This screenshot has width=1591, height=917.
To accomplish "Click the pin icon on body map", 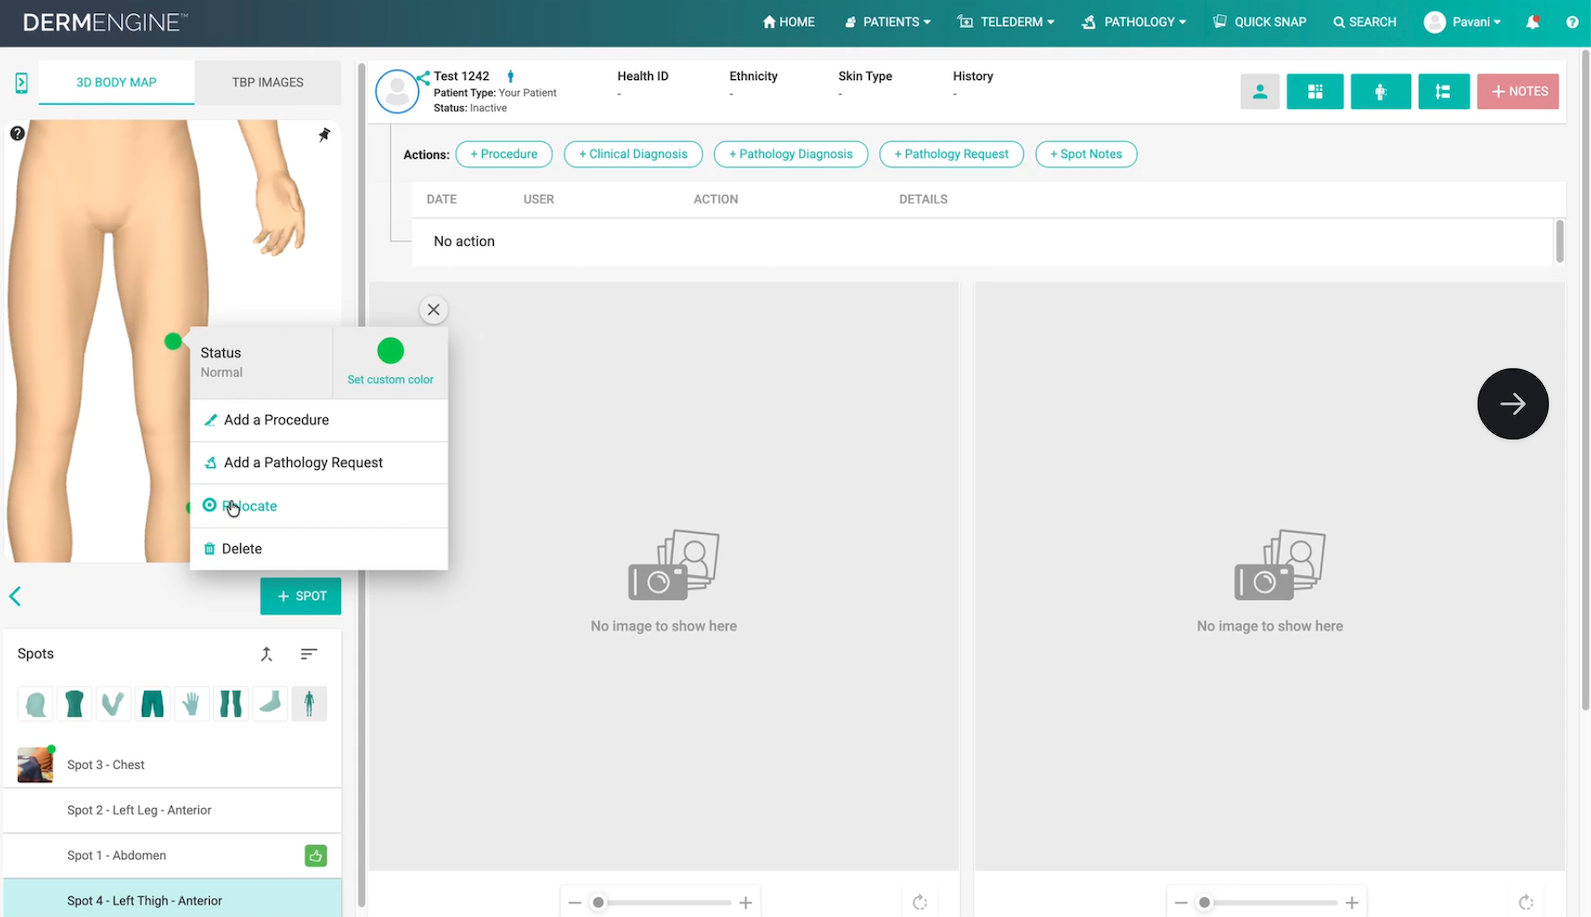I will [x=324, y=135].
